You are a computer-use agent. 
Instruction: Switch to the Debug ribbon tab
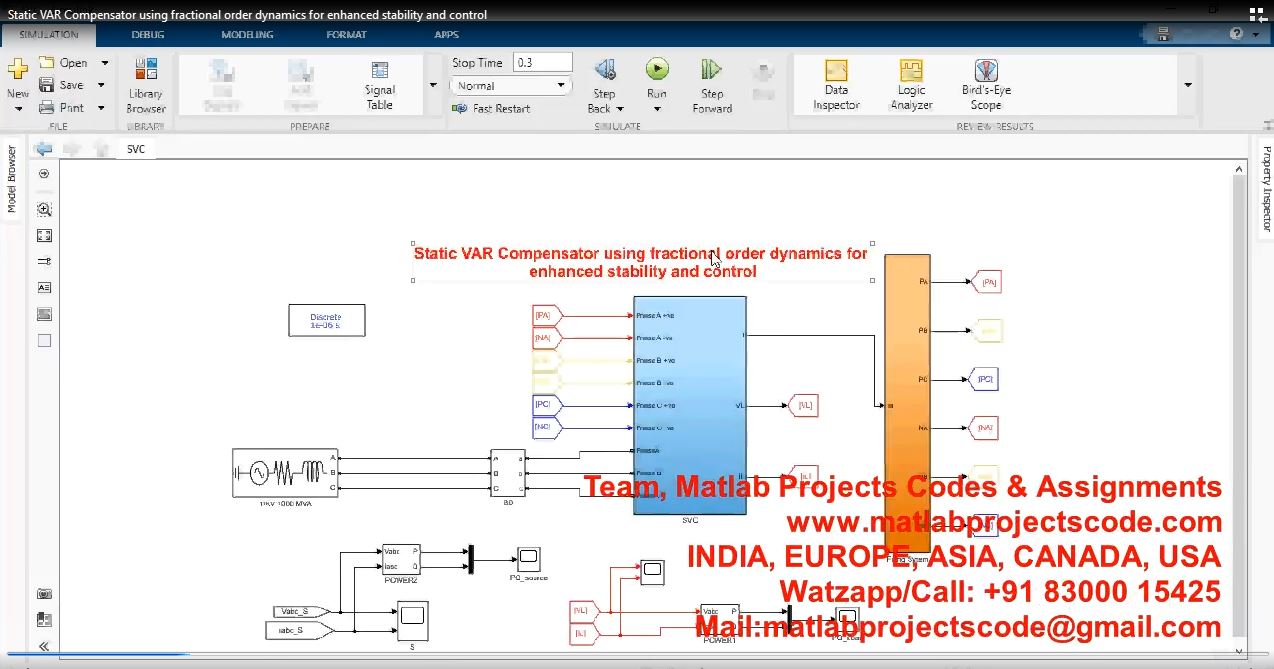148,35
